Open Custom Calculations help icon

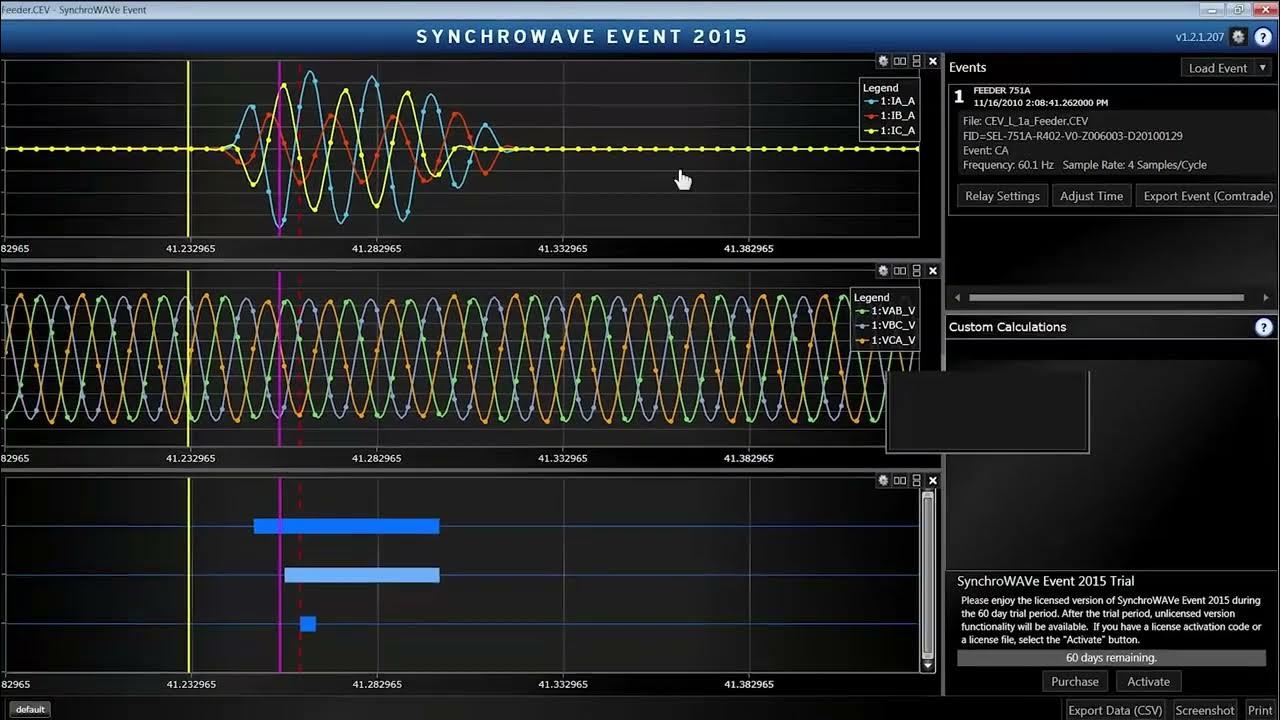click(x=1264, y=327)
